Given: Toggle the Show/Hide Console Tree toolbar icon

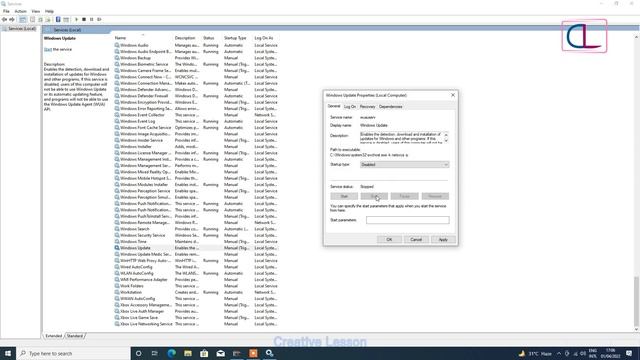Looking at the screenshot, I should (23, 19).
